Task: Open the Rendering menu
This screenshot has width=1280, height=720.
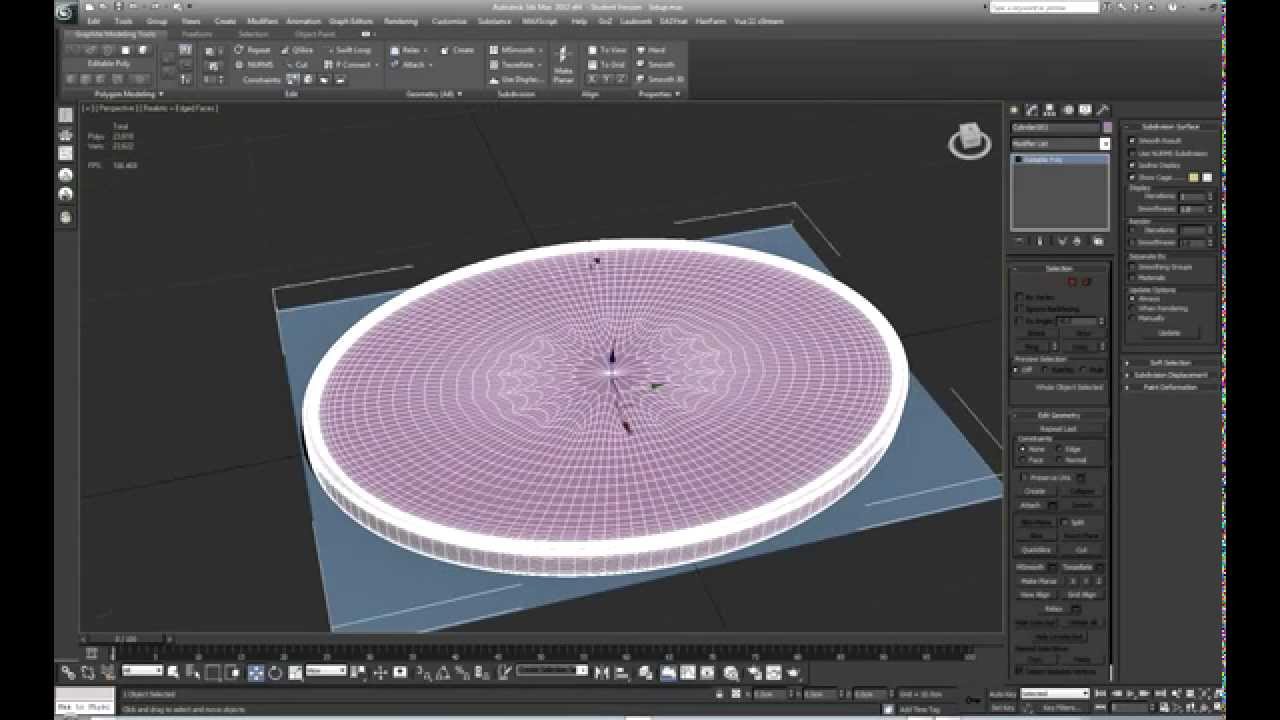Action: coord(401,21)
